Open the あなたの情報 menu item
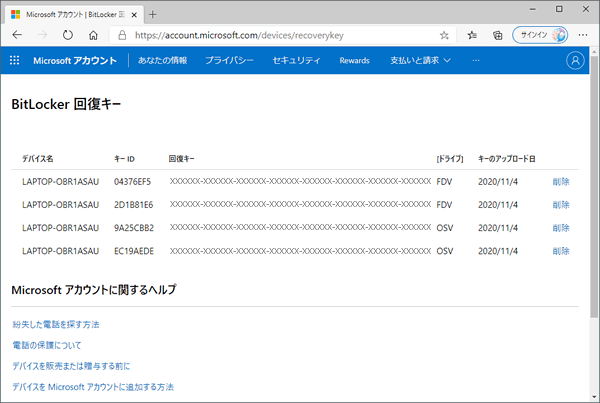The image size is (600, 403). tap(163, 60)
